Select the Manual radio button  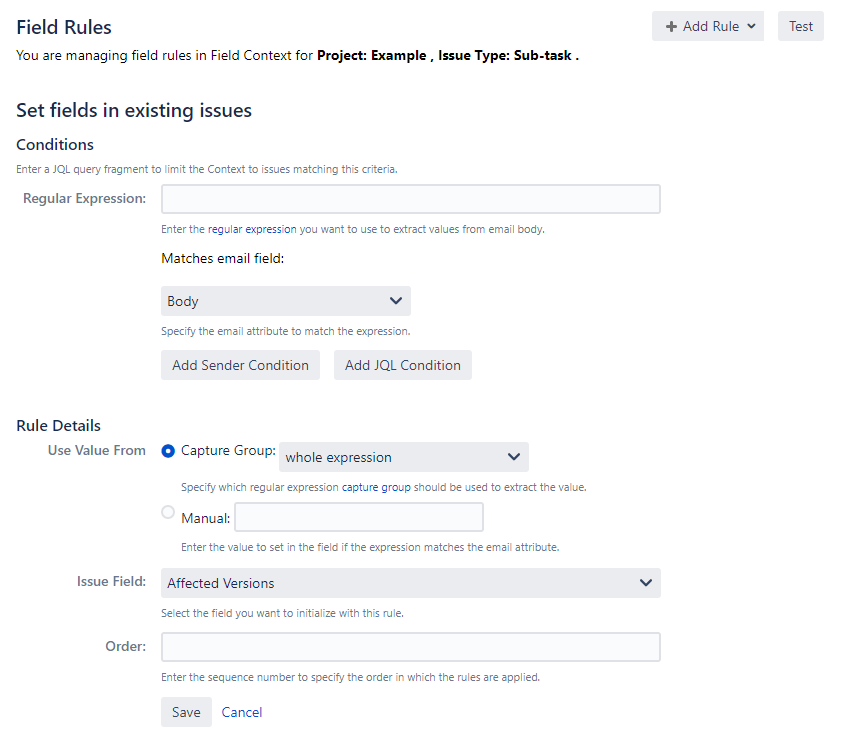coord(168,512)
